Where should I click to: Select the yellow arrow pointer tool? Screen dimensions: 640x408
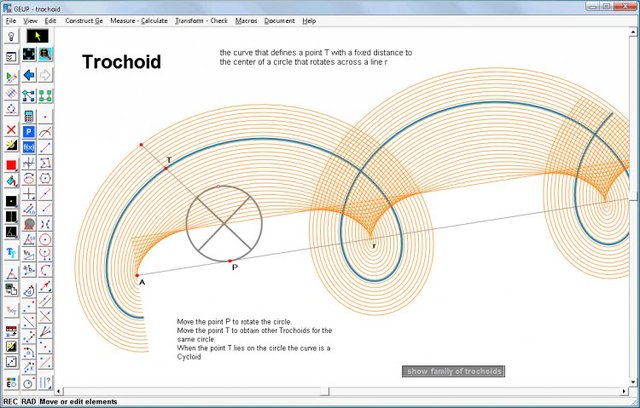pos(38,36)
